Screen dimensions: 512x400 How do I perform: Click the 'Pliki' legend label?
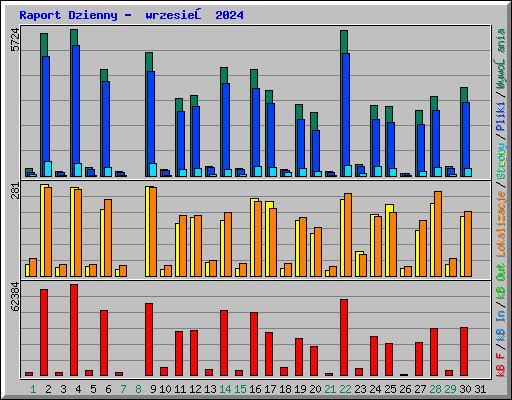point(500,116)
